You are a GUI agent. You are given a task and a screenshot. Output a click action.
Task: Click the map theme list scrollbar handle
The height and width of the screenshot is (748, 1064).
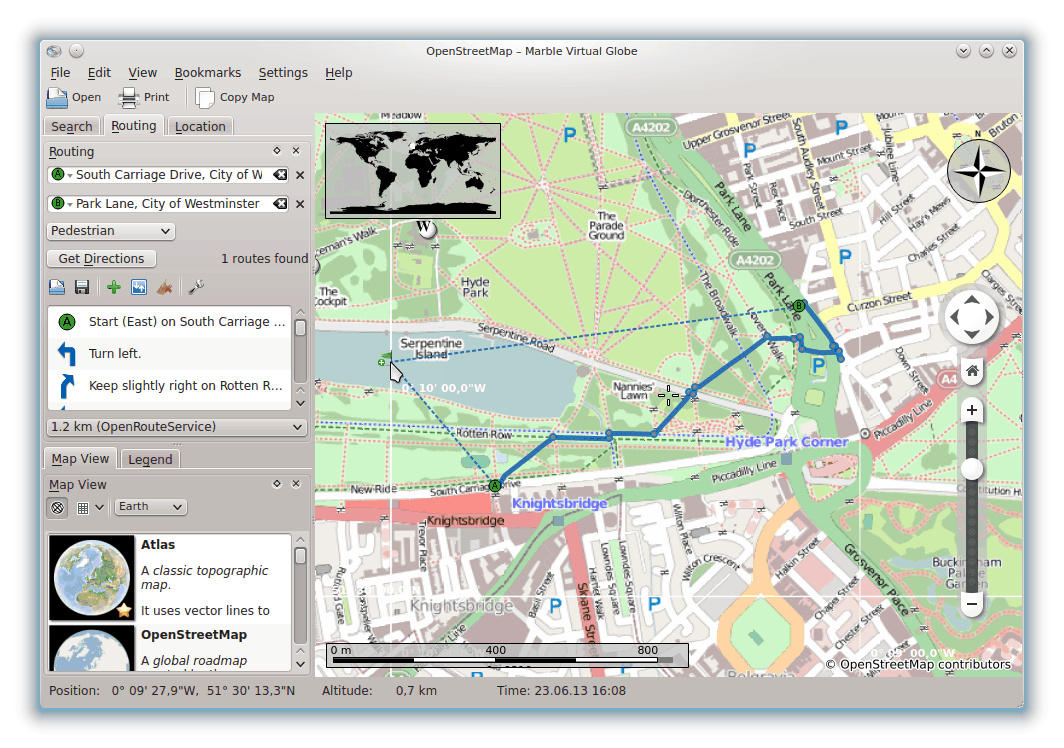click(x=301, y=556)
